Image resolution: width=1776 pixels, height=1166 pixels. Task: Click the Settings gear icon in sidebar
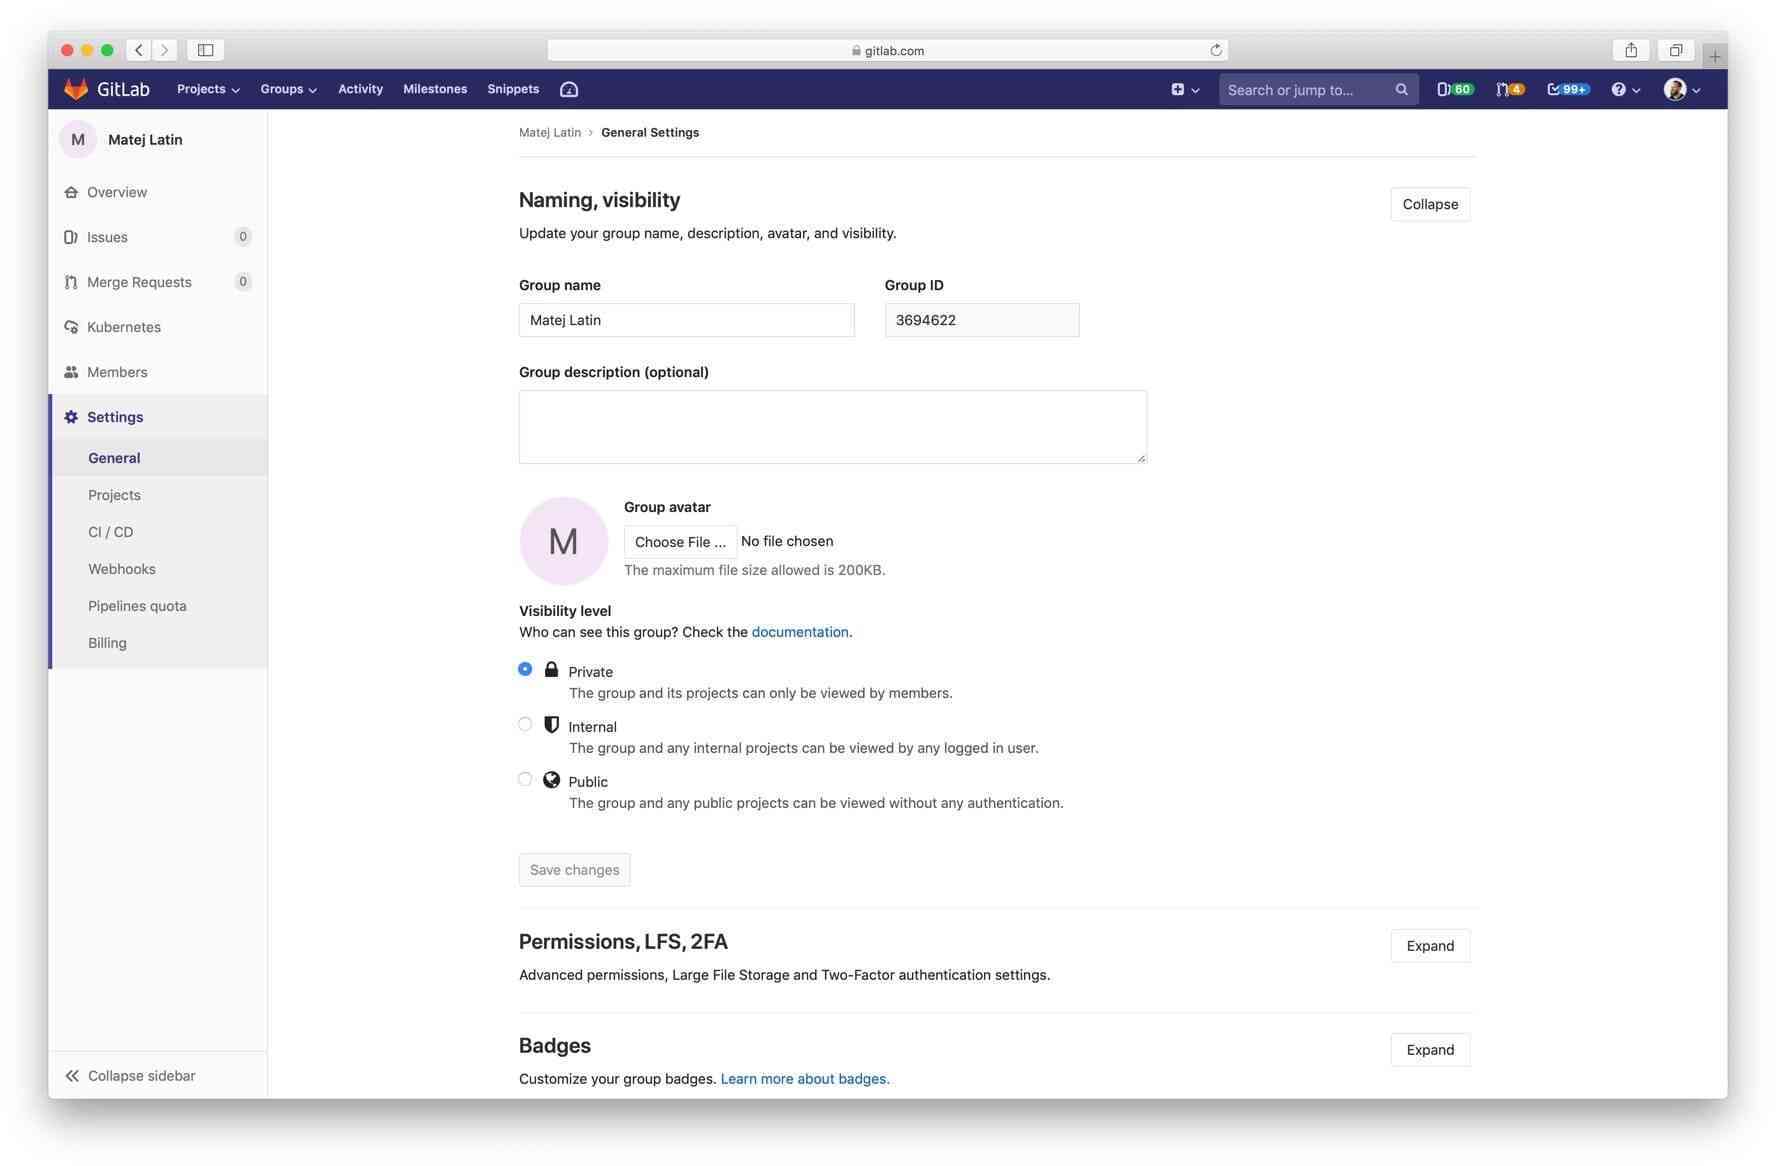[x=71, y=417]
